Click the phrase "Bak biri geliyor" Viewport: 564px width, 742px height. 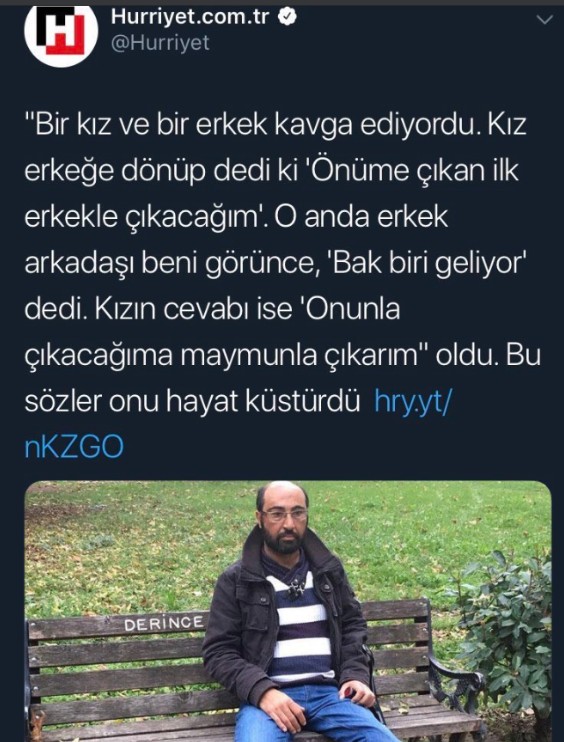(430, 264)
